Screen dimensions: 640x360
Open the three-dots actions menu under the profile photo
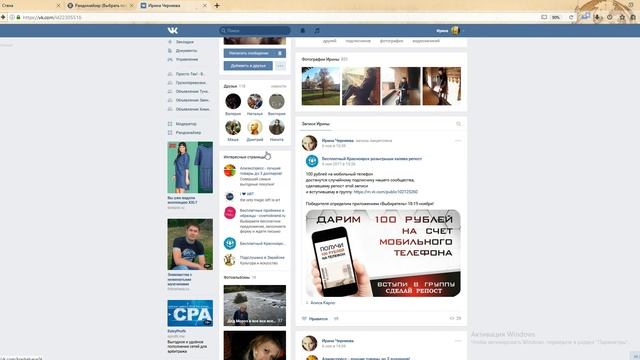pyautogui.click(x=280, y=66)
